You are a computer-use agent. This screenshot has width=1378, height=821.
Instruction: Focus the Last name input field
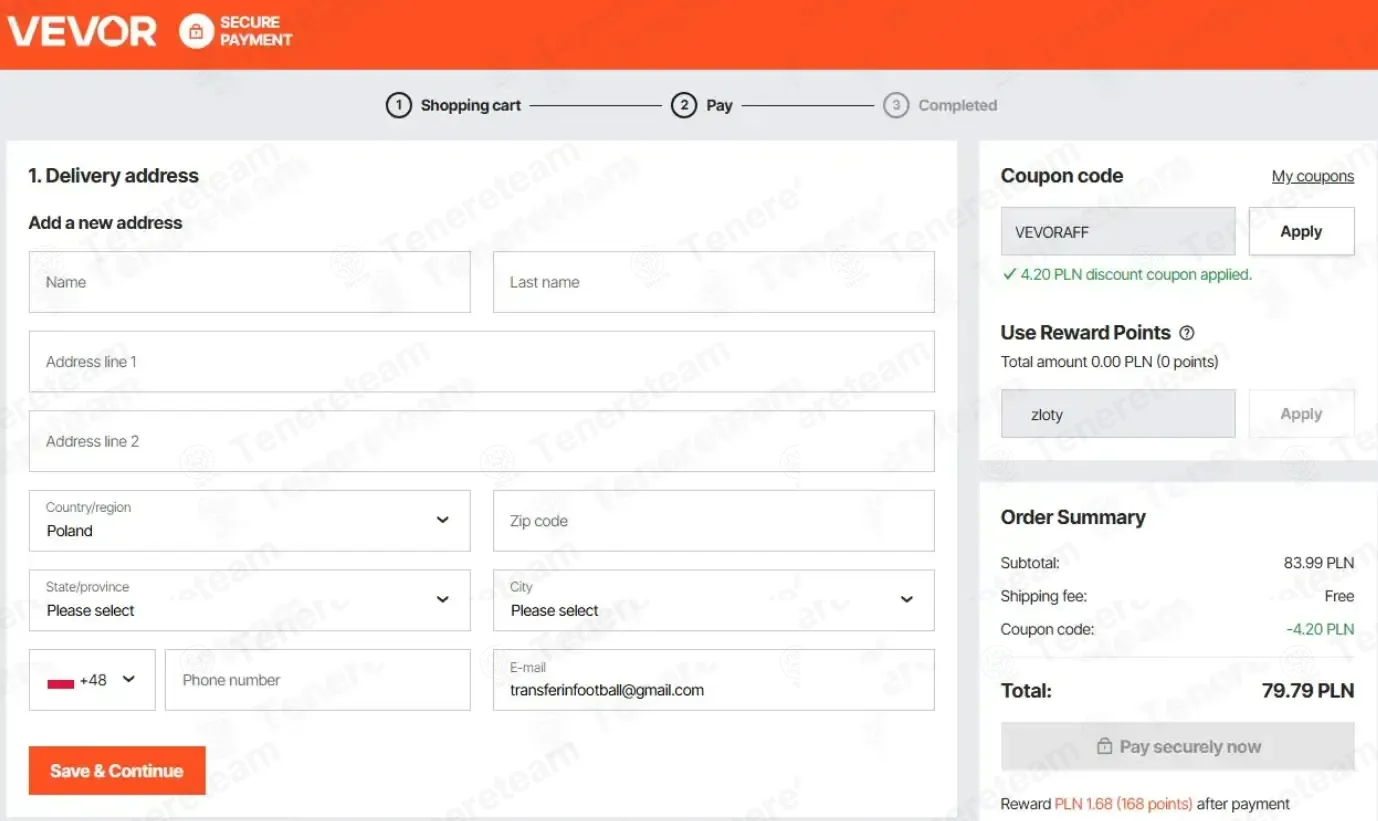[x=714, y=282]
